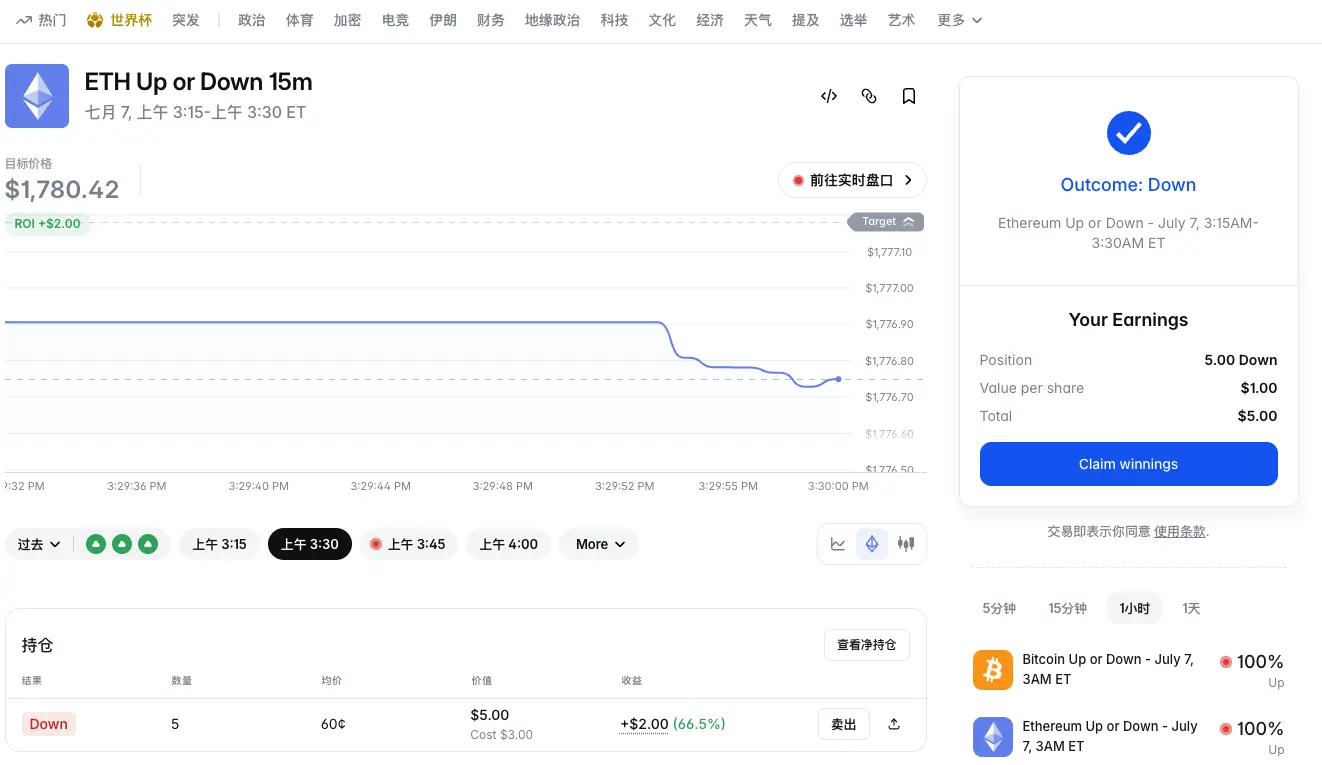Expand the 更多 categories menu
The image size is (1322, 765).
[959, 20]
